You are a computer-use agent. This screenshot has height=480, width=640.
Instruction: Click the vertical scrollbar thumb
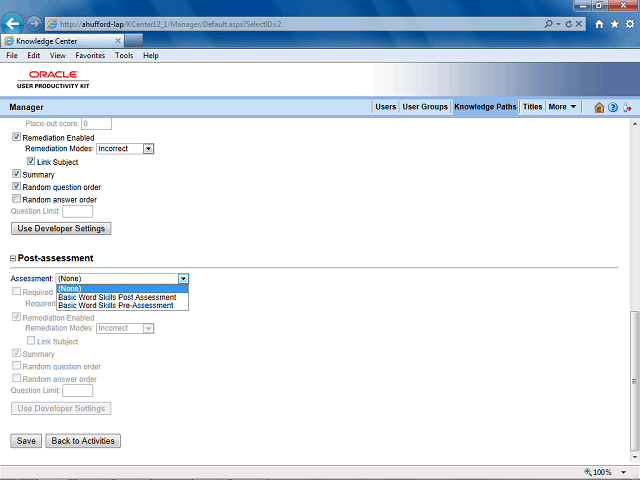click(635, 381)
